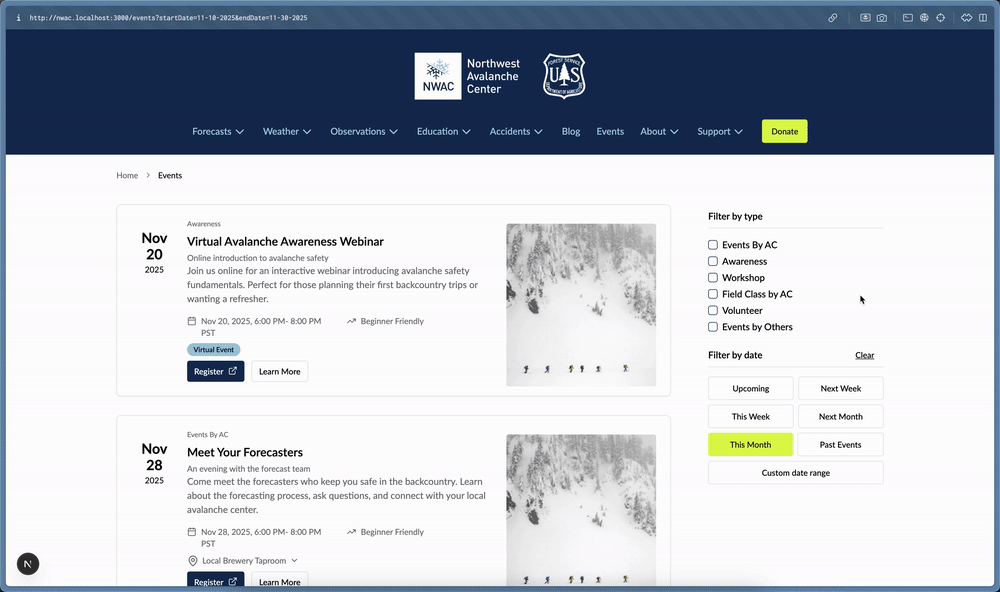Image resolution: width=1000 pixels, height=592 pixels.
Task: Tick the Volunteer filter checkbox
Action: [713, 311]
